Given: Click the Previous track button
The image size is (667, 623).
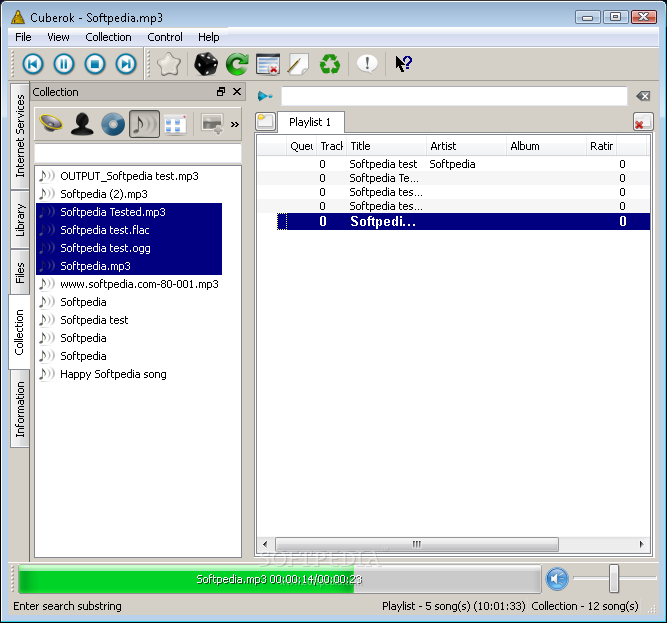Looking at the screenshot, I should pos(33,64).
